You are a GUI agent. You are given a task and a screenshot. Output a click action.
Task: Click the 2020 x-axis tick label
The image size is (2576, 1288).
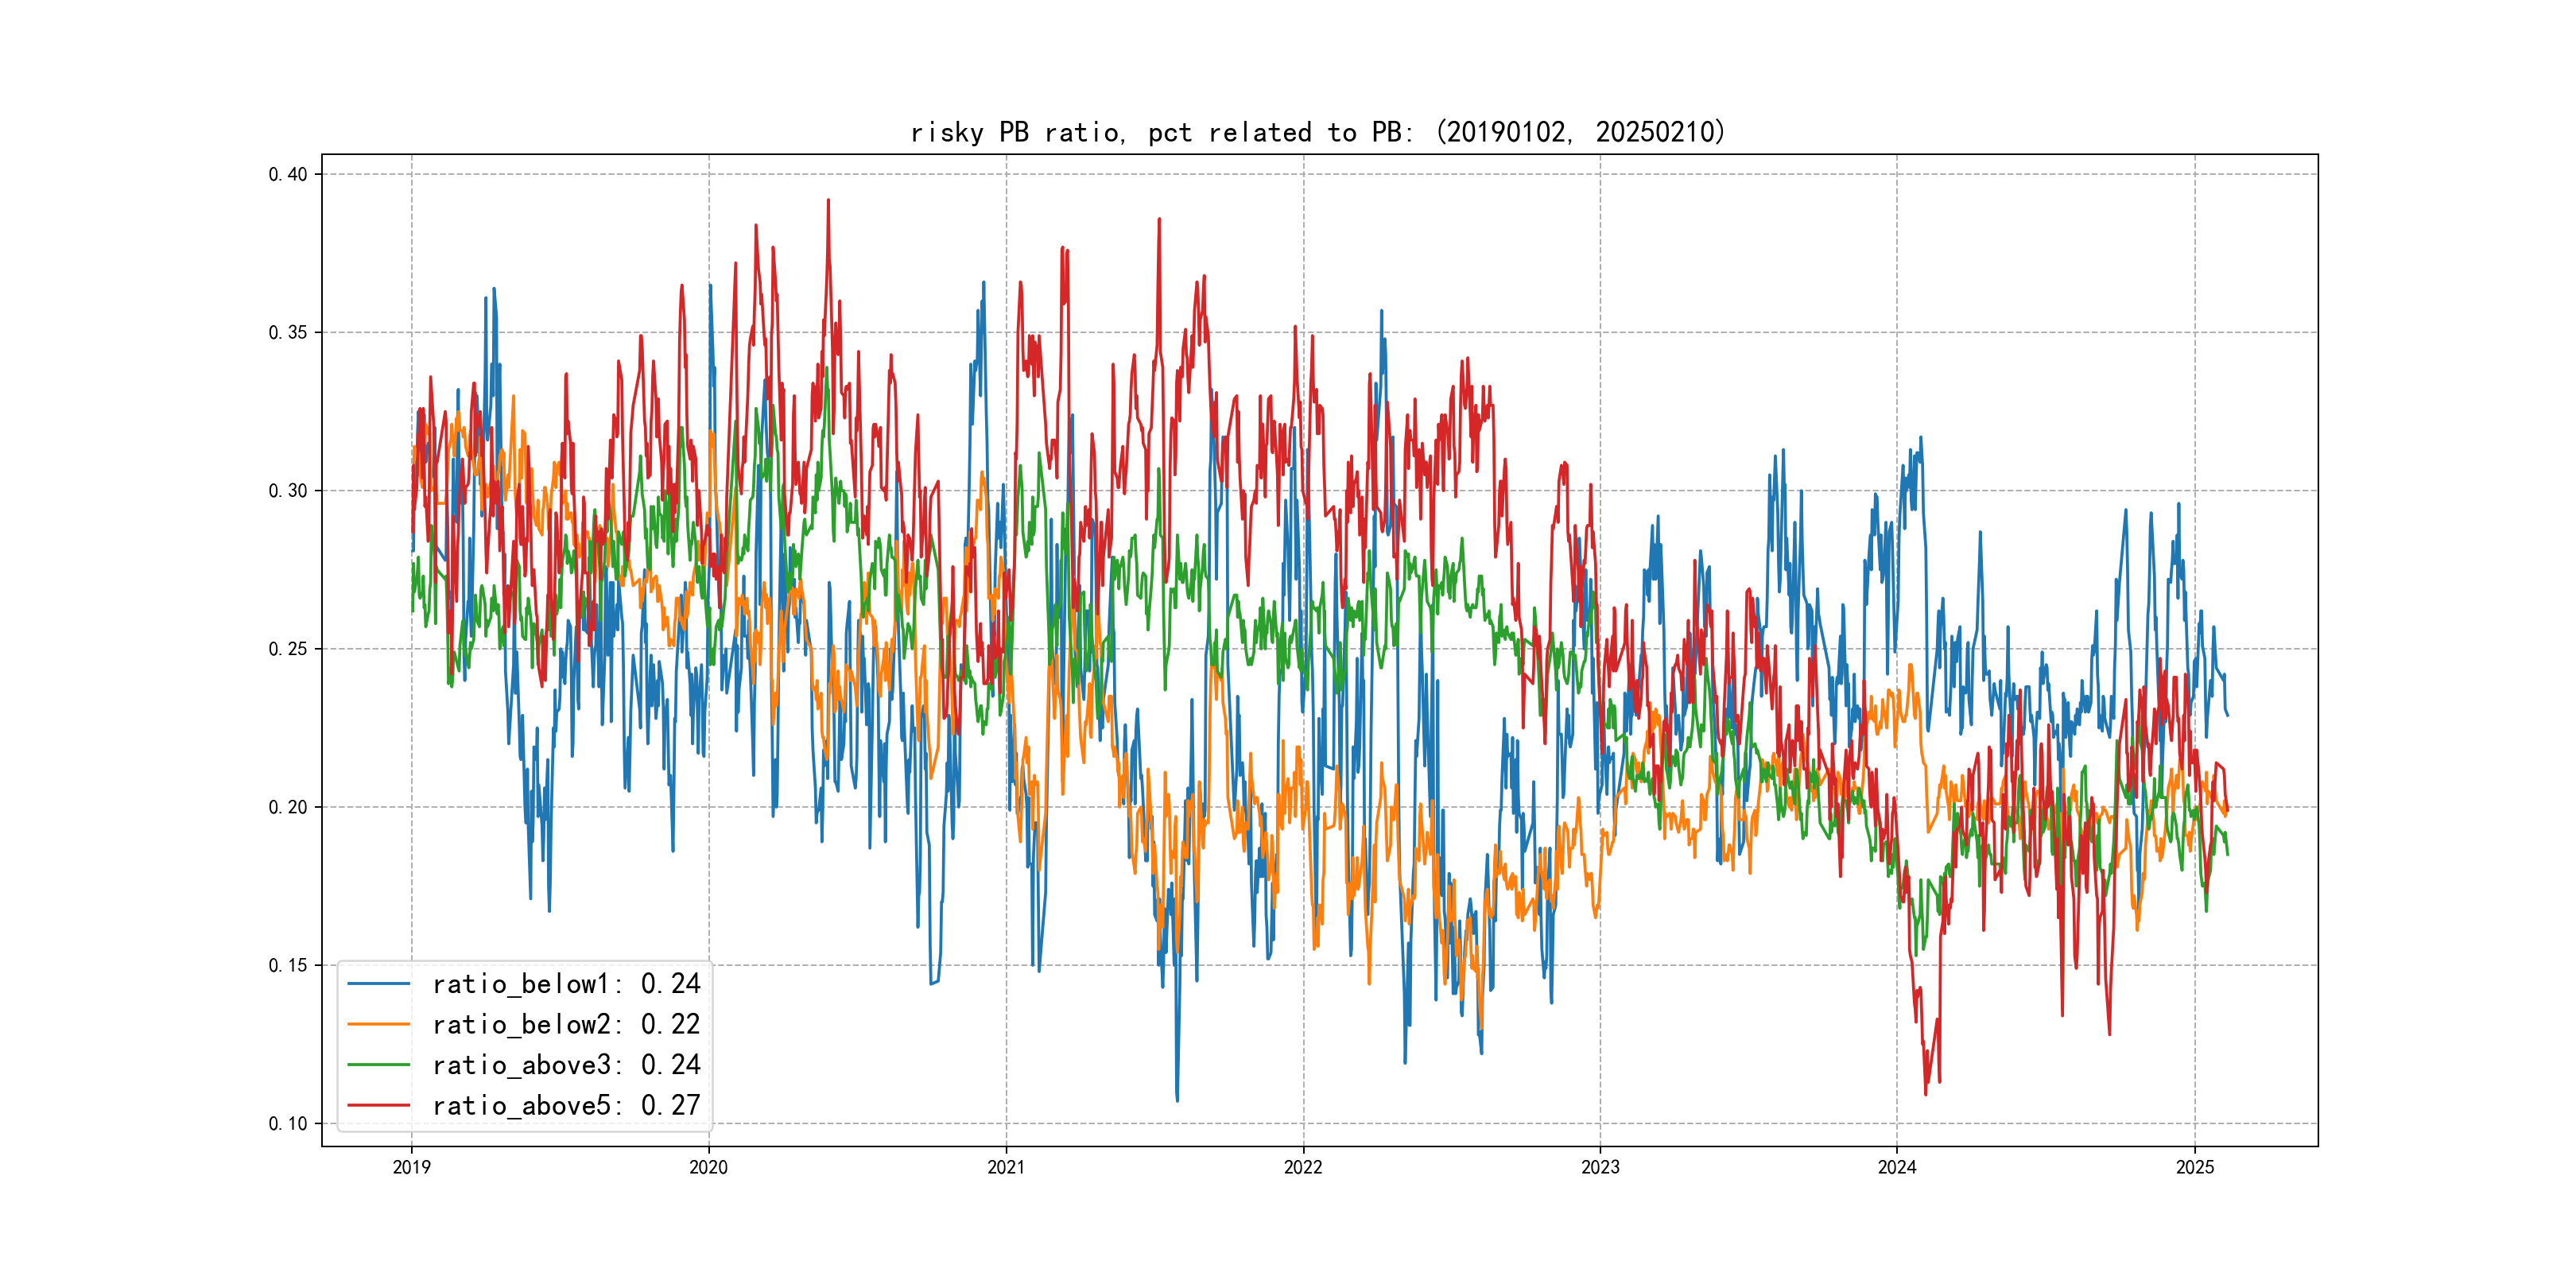point(708,1167)
